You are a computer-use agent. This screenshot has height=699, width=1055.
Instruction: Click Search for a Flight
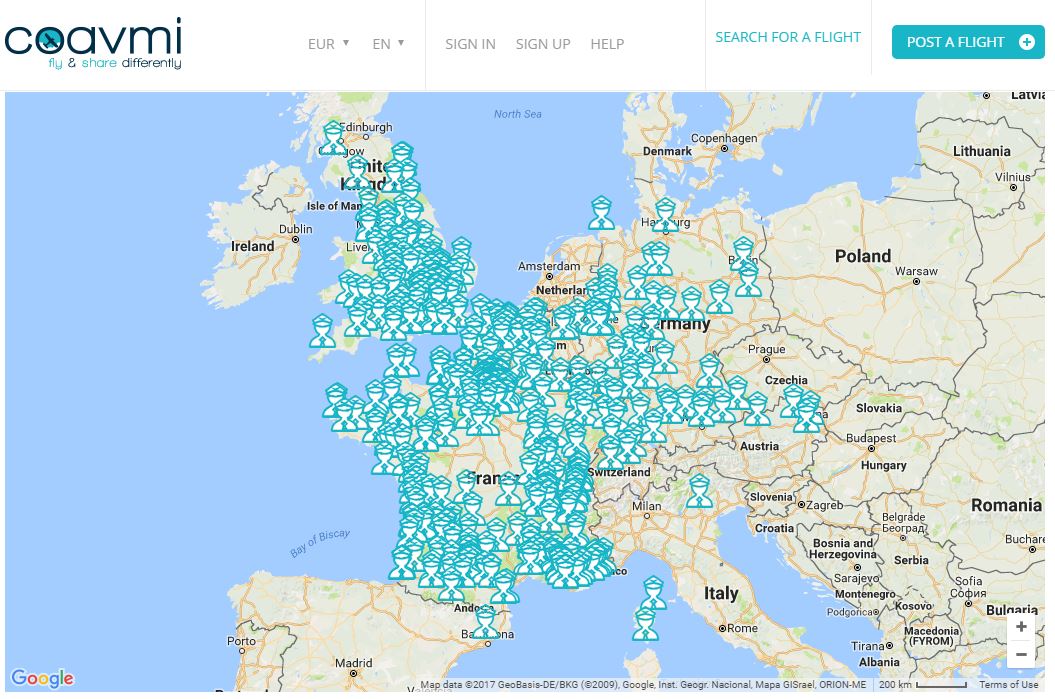[x=788, y=37]
